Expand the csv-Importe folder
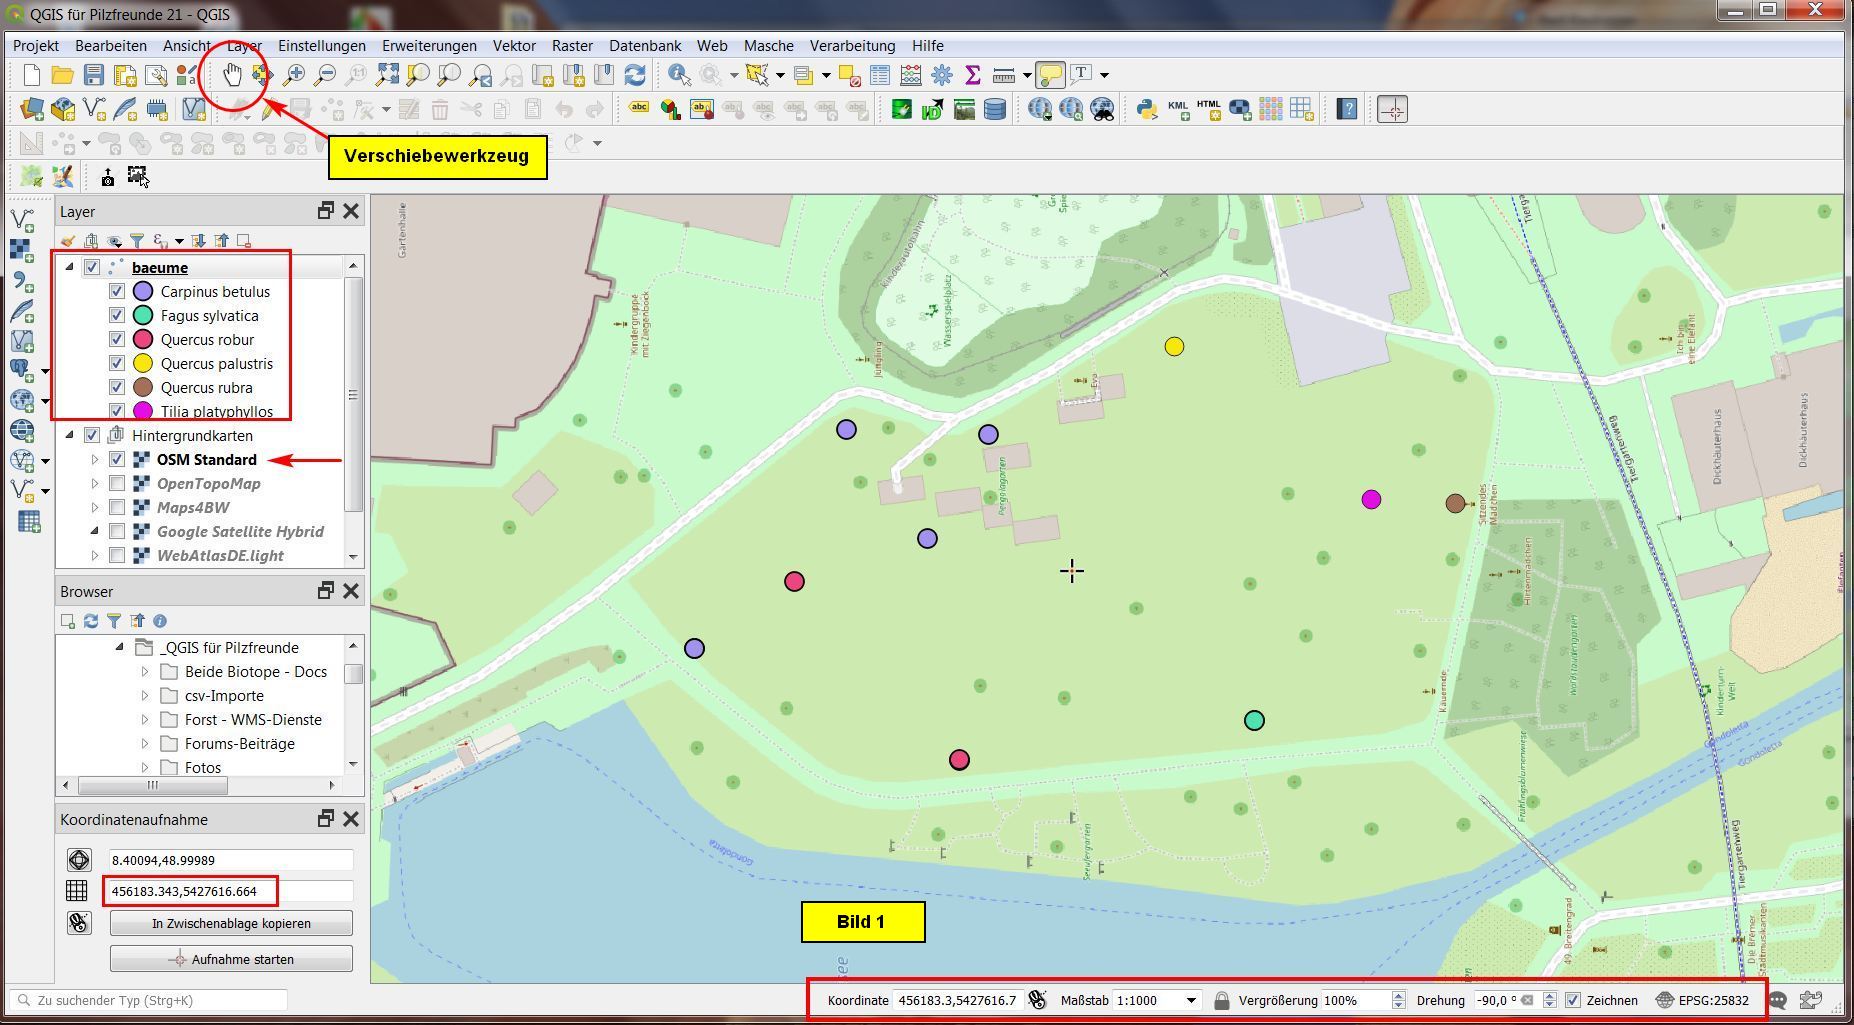Image resolution: width=1854 pixels, height=1025 pixels. click(x=145, y=696)
